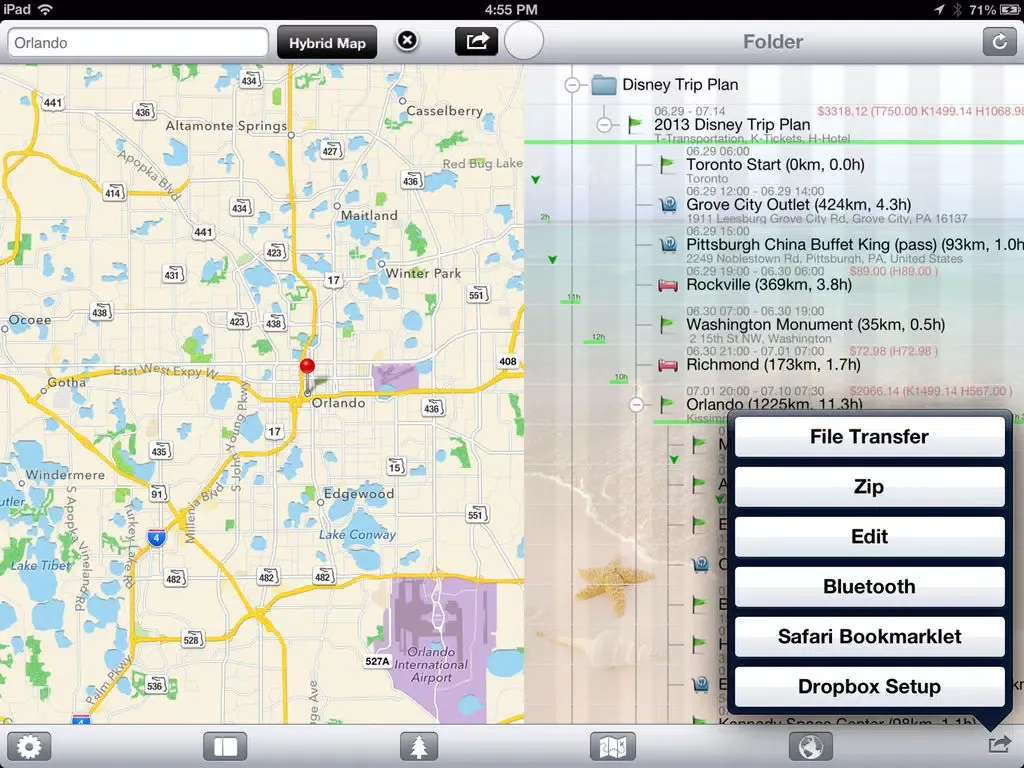Choose Bluetooth from the popup menu

pyautogui.click(x=869, y=586)
